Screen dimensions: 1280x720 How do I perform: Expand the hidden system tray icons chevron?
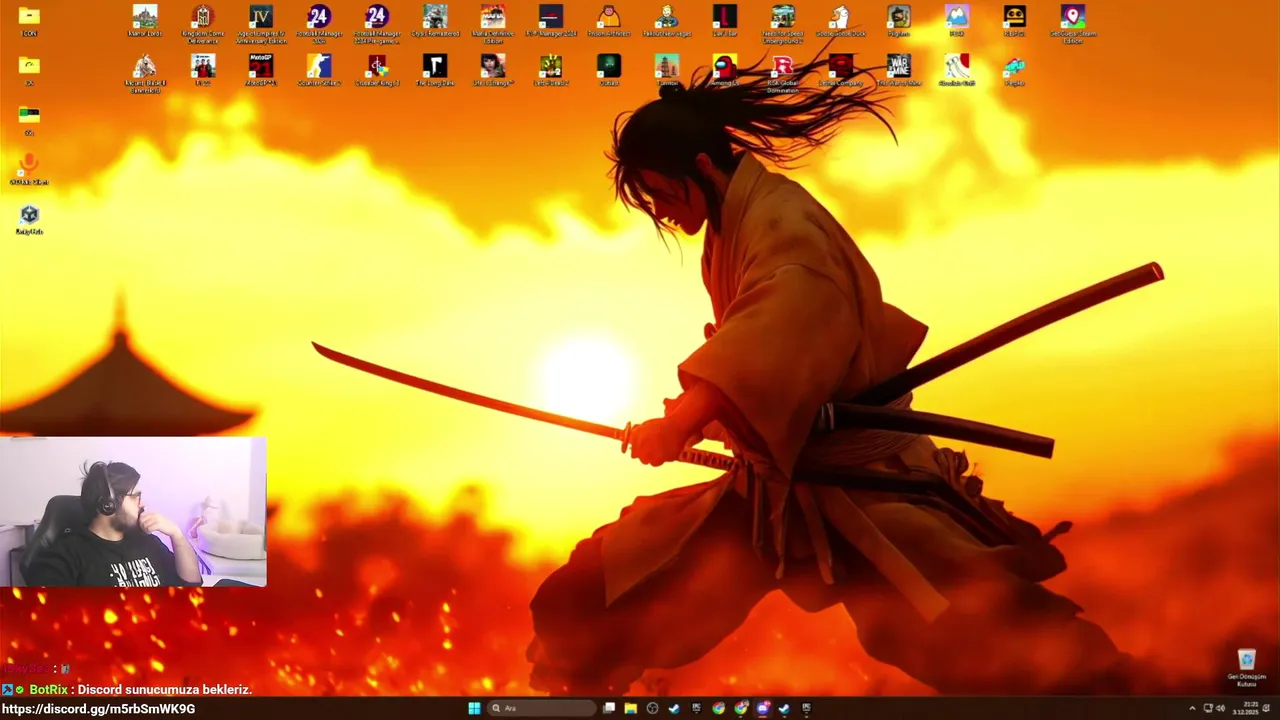[1192, 708]
